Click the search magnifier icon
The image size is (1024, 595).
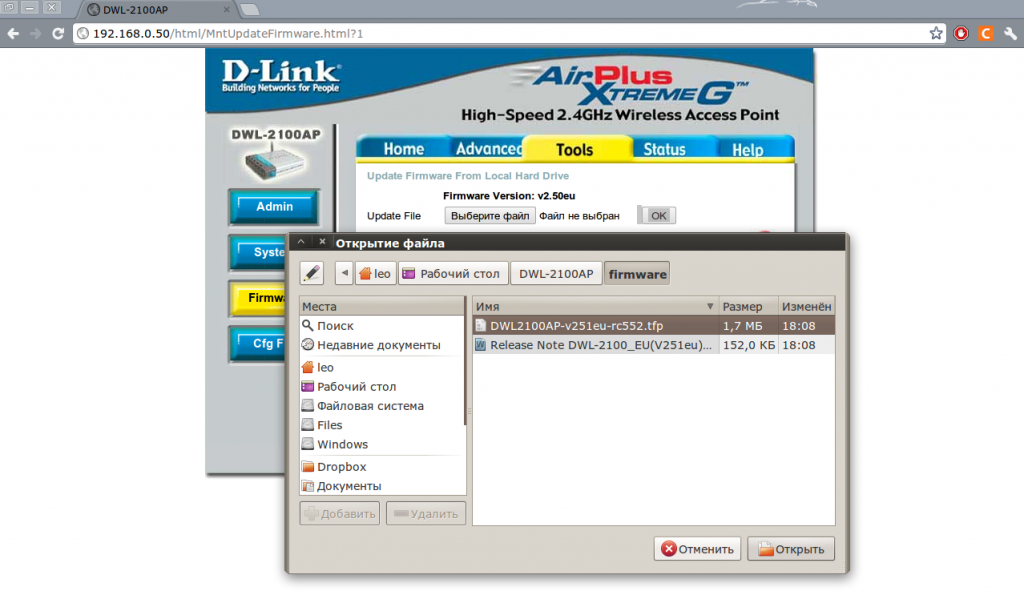(x=308, y=325)
